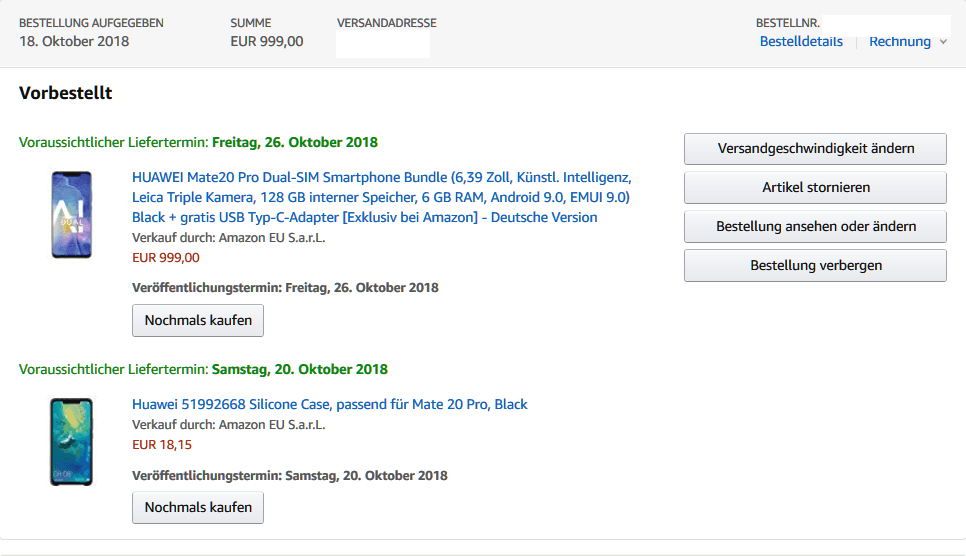Click Nochmals kaufen under the Silicone Case
The width and height of the screenshot is (966, 556).
tap(198, 507)
